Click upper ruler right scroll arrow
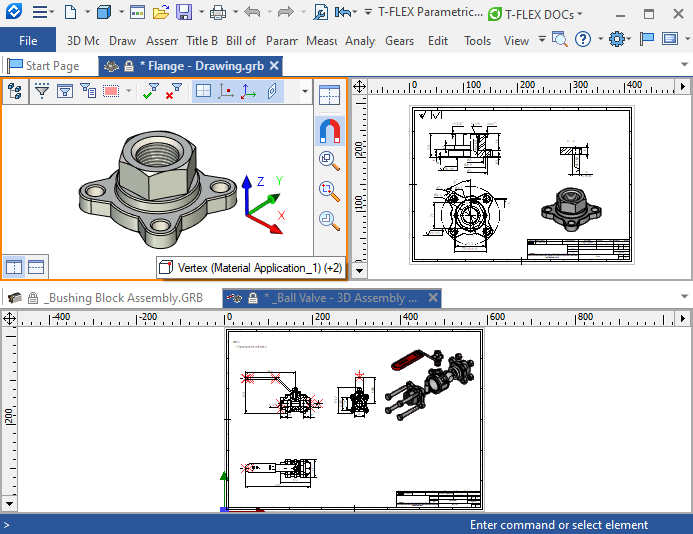Image resolution: width=693 pixels, height=534 pixels. [683, 86]
